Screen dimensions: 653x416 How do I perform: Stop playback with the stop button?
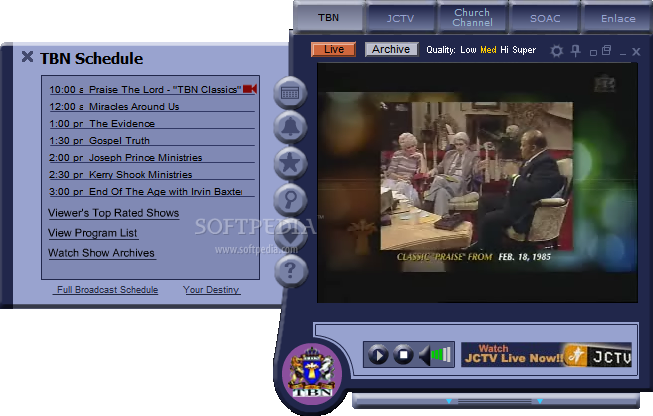403,355
